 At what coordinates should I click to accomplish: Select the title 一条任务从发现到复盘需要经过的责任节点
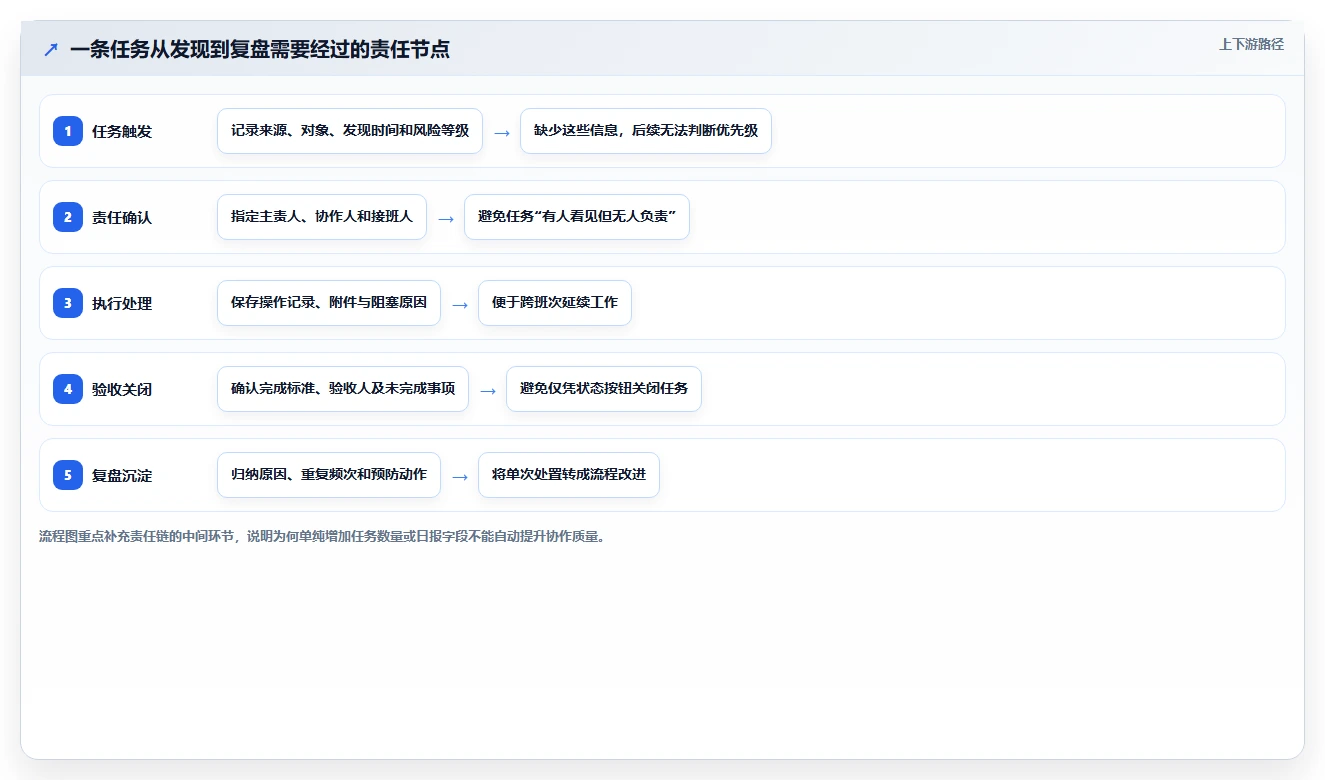pyautogui.click(x=260, y=50)
